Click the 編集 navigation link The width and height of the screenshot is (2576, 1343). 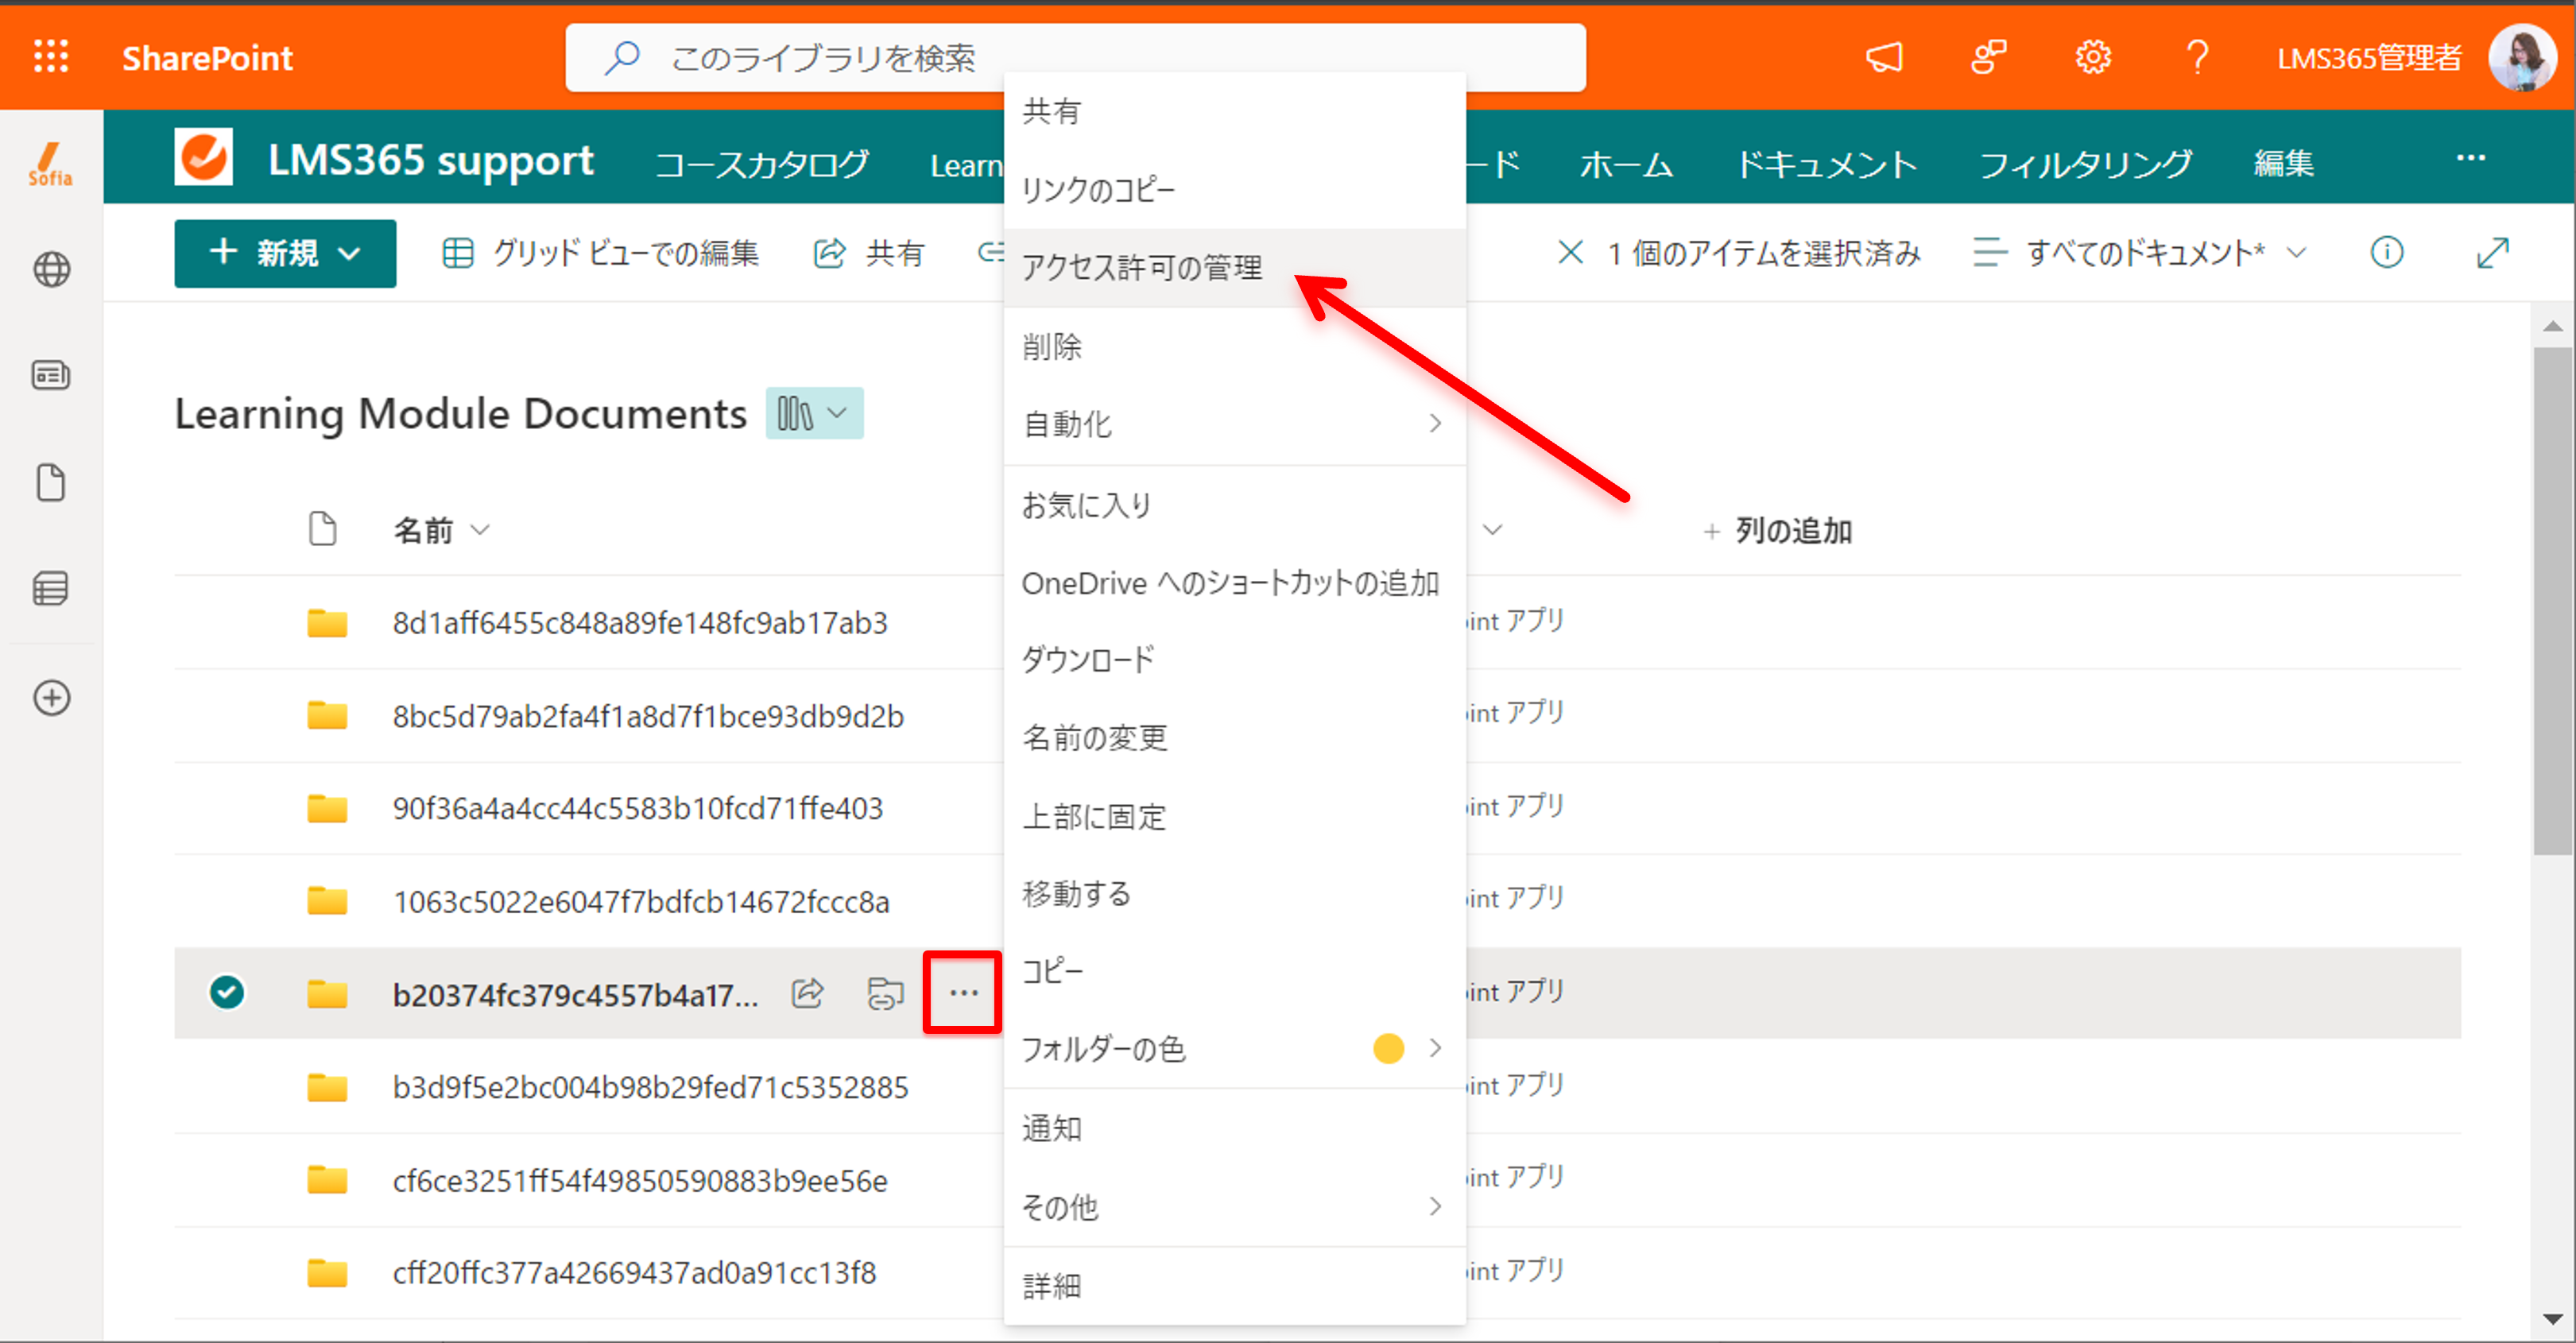click(x=2284, y=164)
